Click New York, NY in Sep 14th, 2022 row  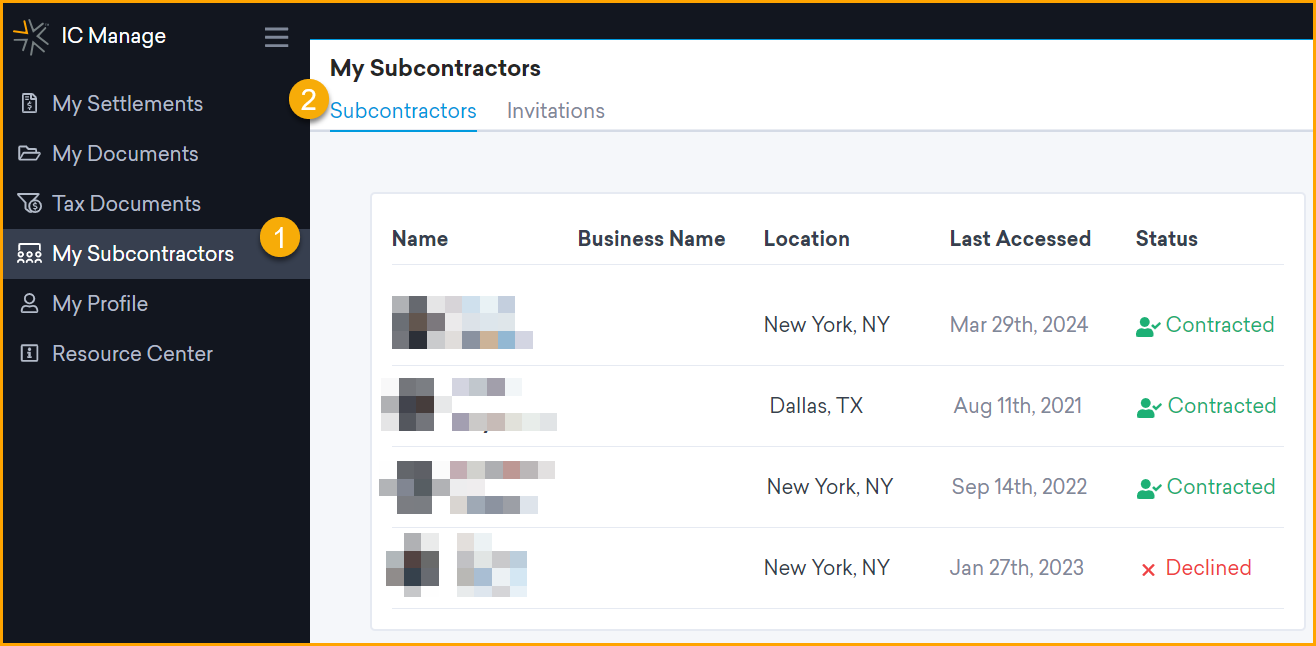pyautogui.click(x=830, y=487)
